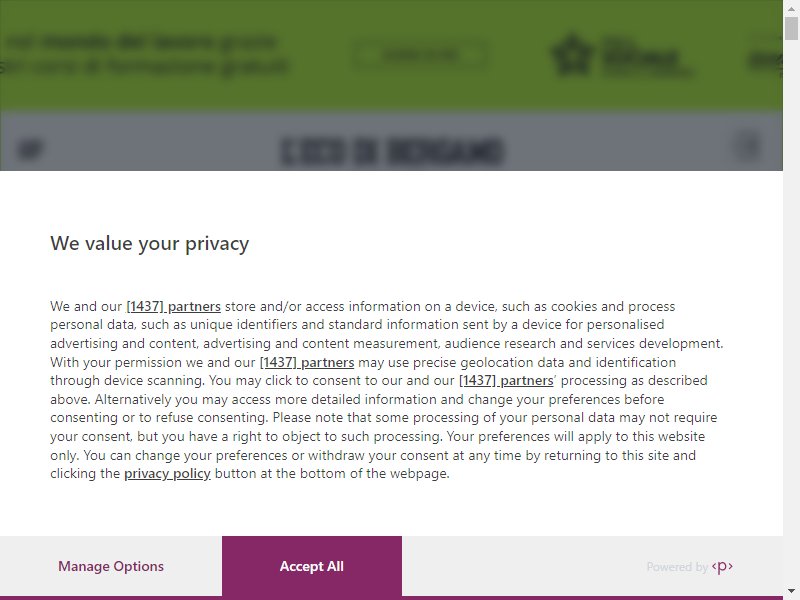Click the blurred banner text about free courses

point(144,55)
